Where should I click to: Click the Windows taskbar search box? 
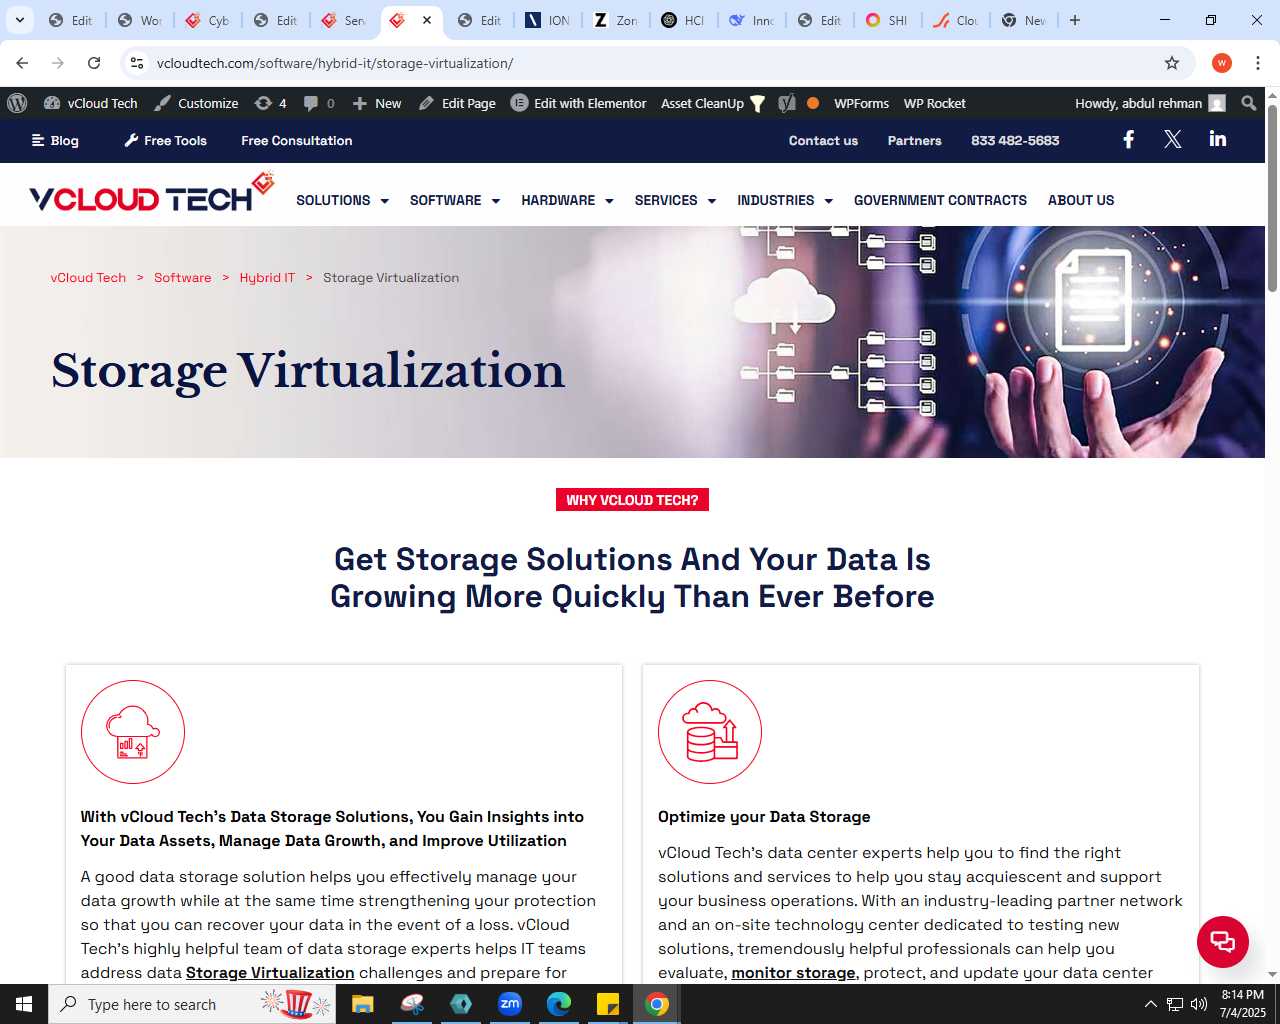click(x=192, y=1004)
